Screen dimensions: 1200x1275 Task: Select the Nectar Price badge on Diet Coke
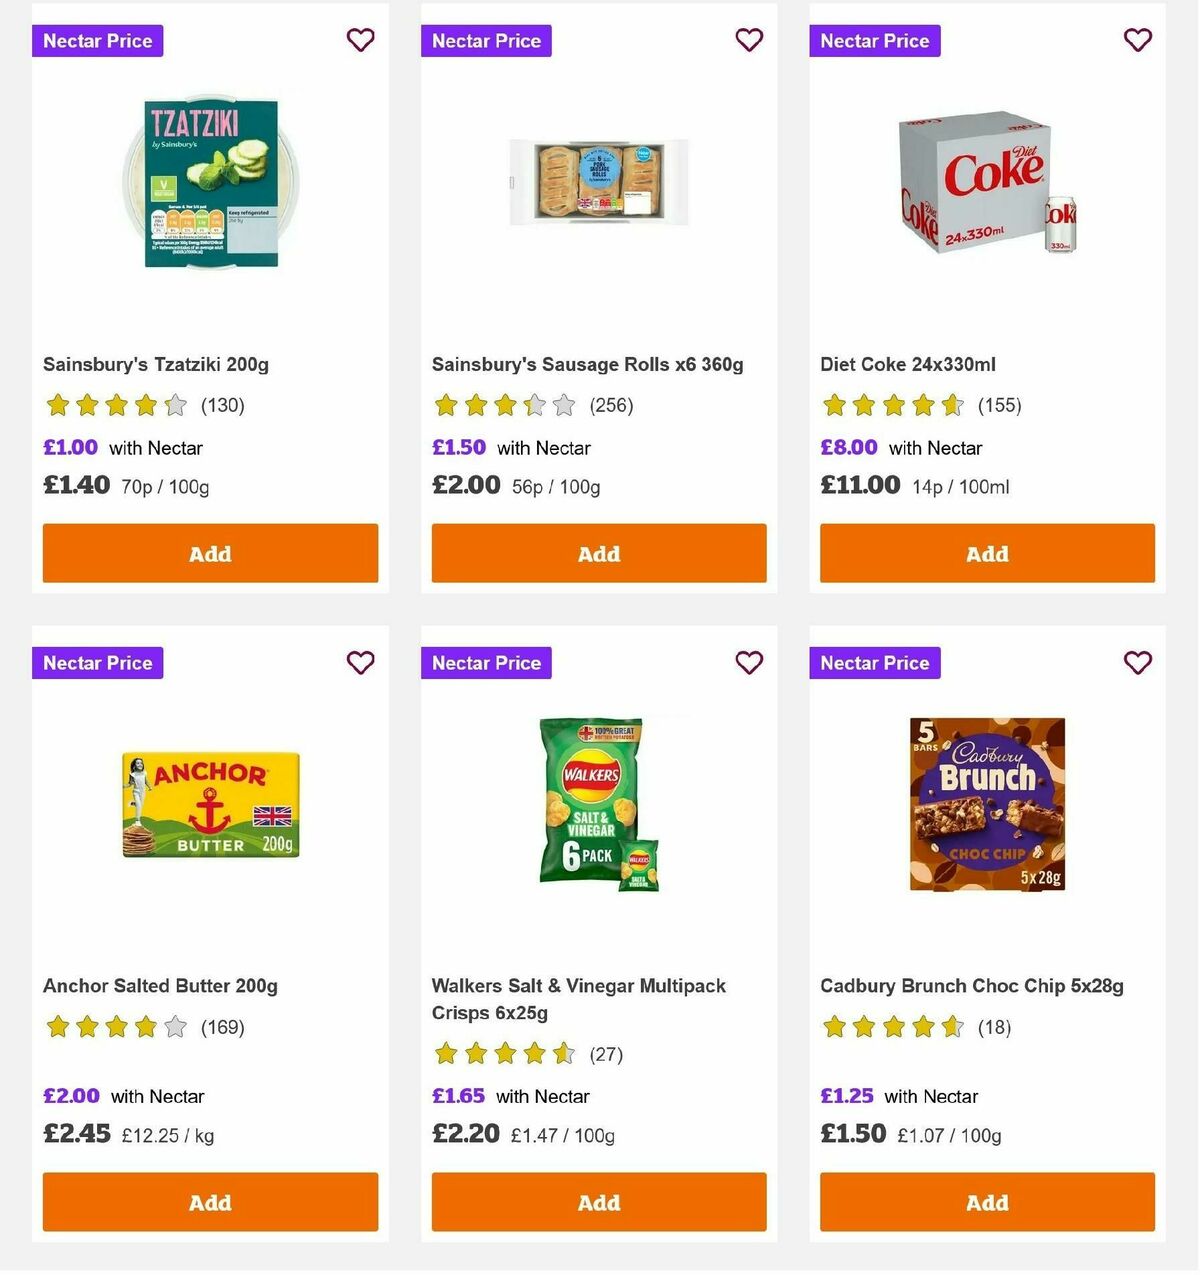tap(875, 41)
